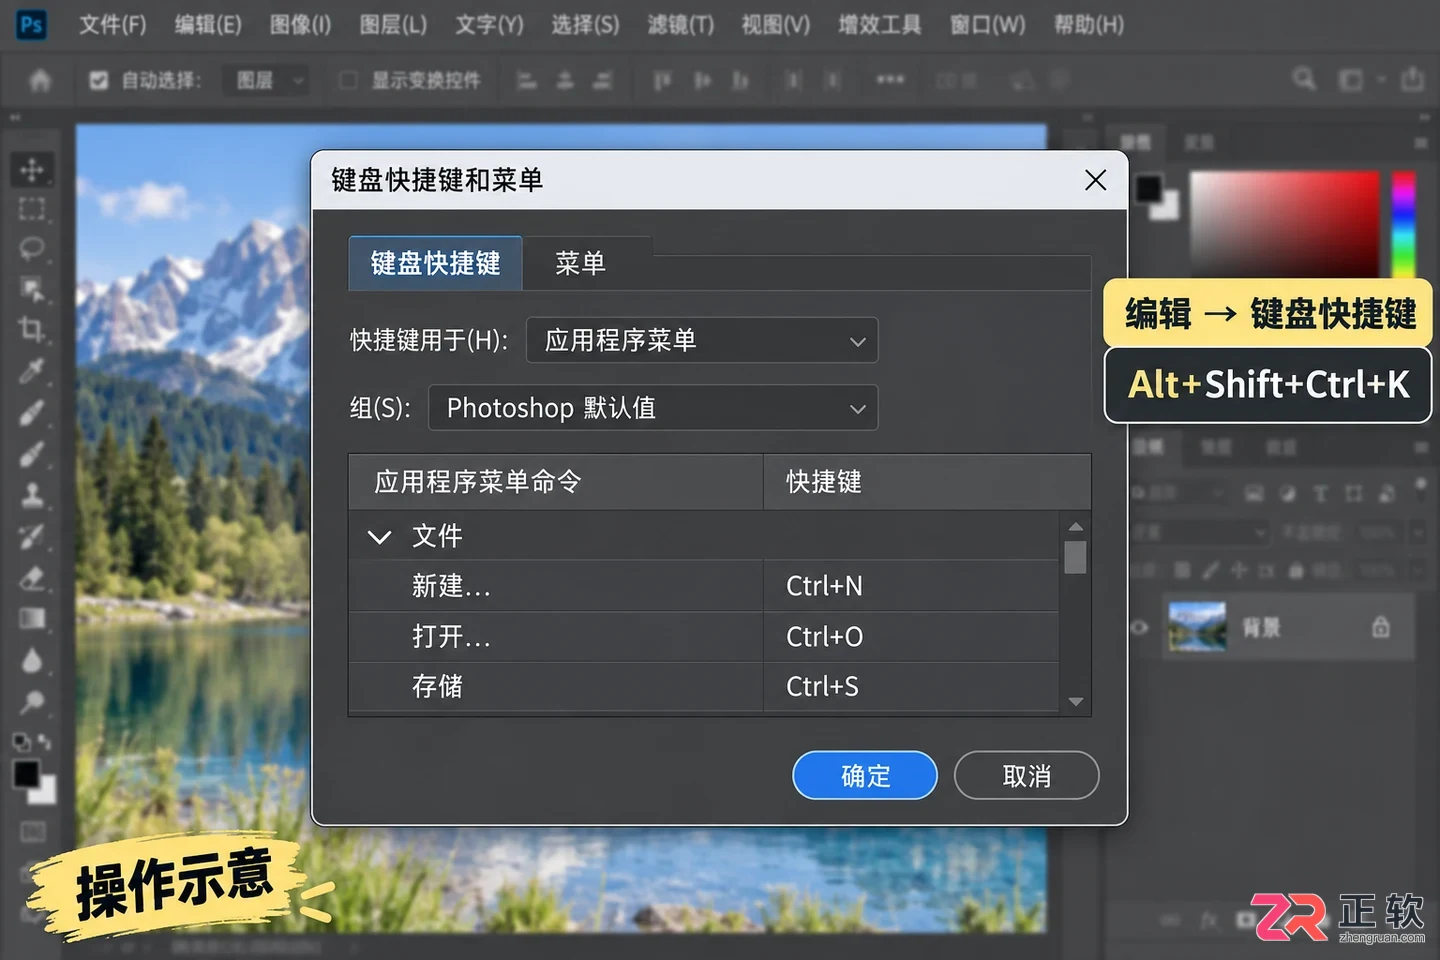Click the Ctrl+O shortcut cell

tap(911, 637)
